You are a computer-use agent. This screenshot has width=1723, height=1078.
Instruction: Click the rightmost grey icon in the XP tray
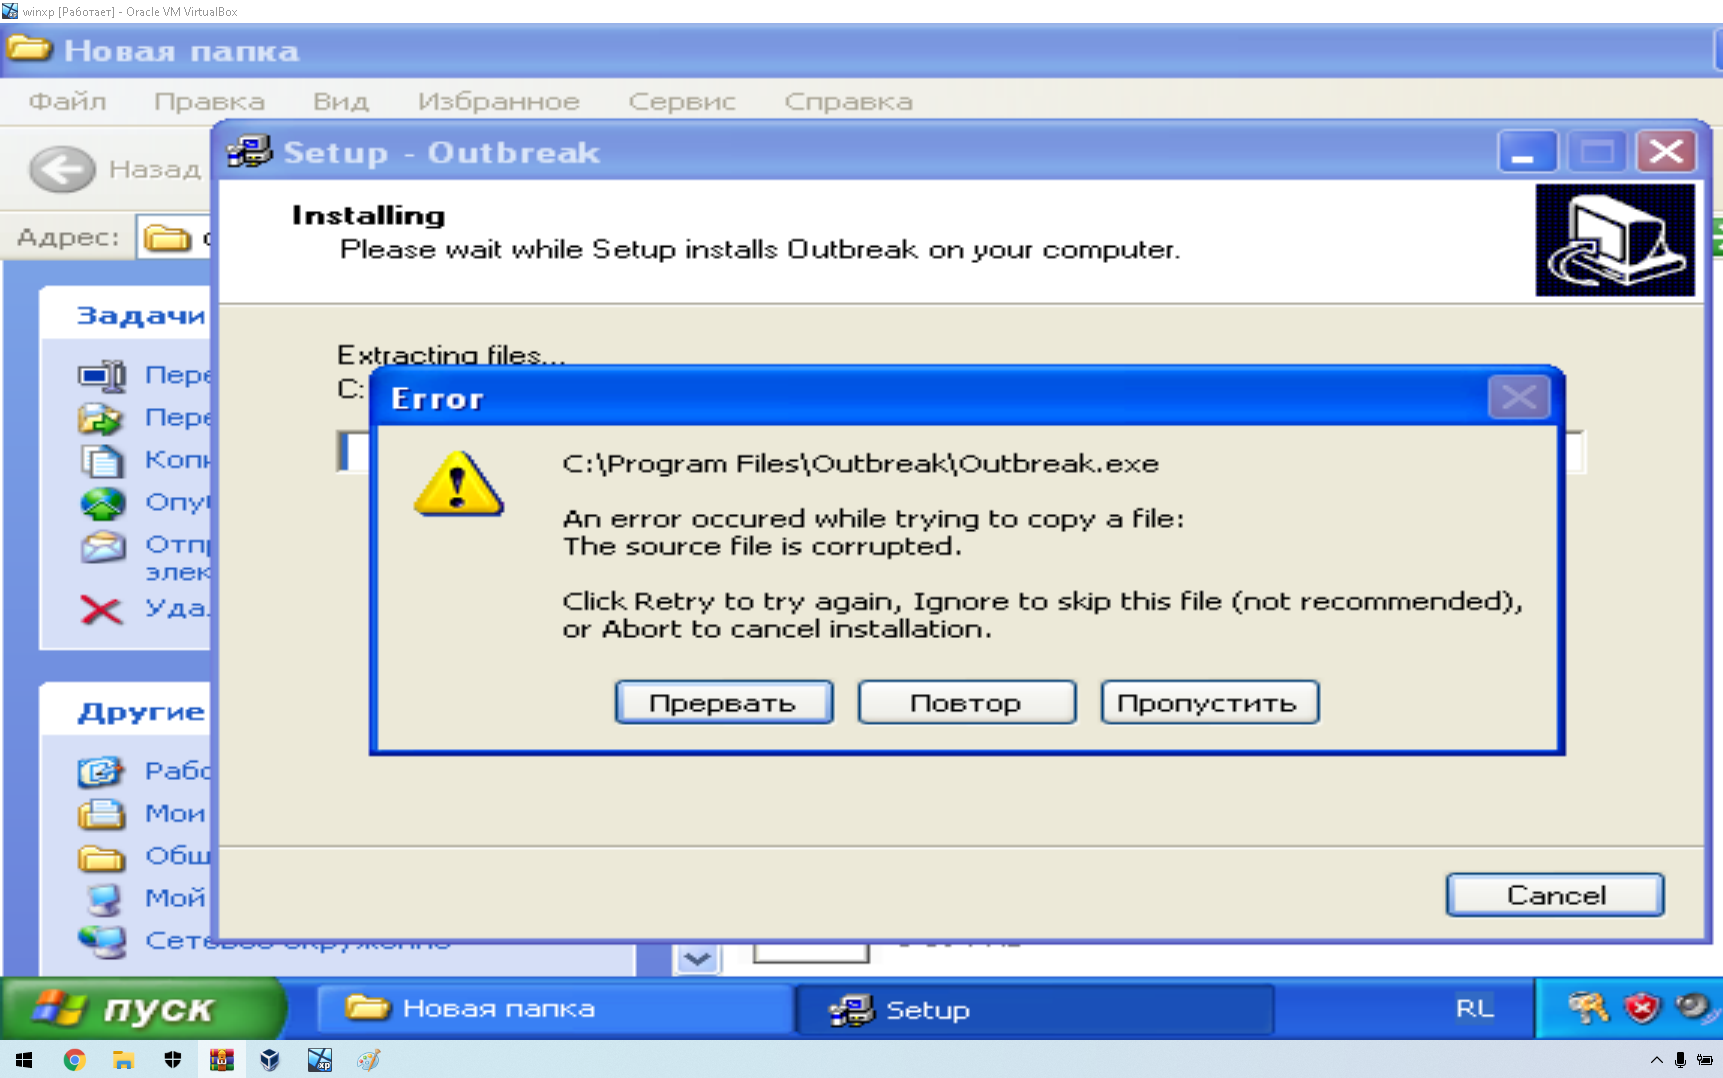(1694, 1006)
